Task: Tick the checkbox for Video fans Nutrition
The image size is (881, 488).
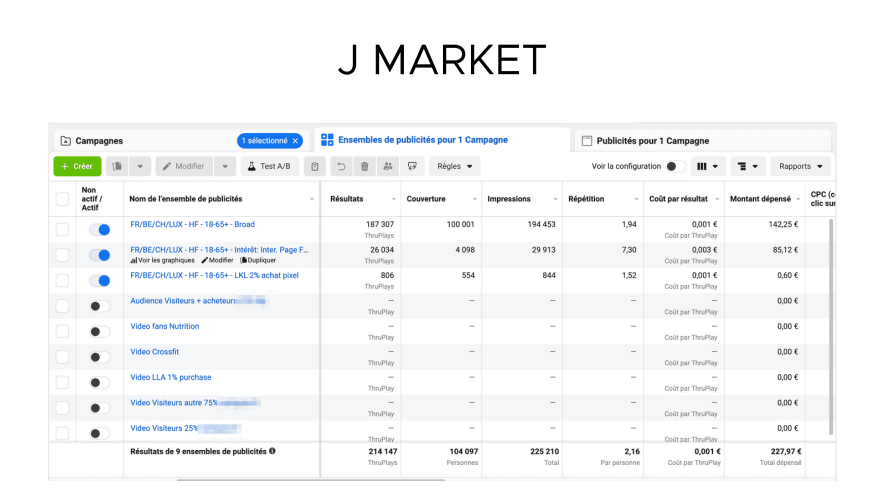Action: (62, 331)
